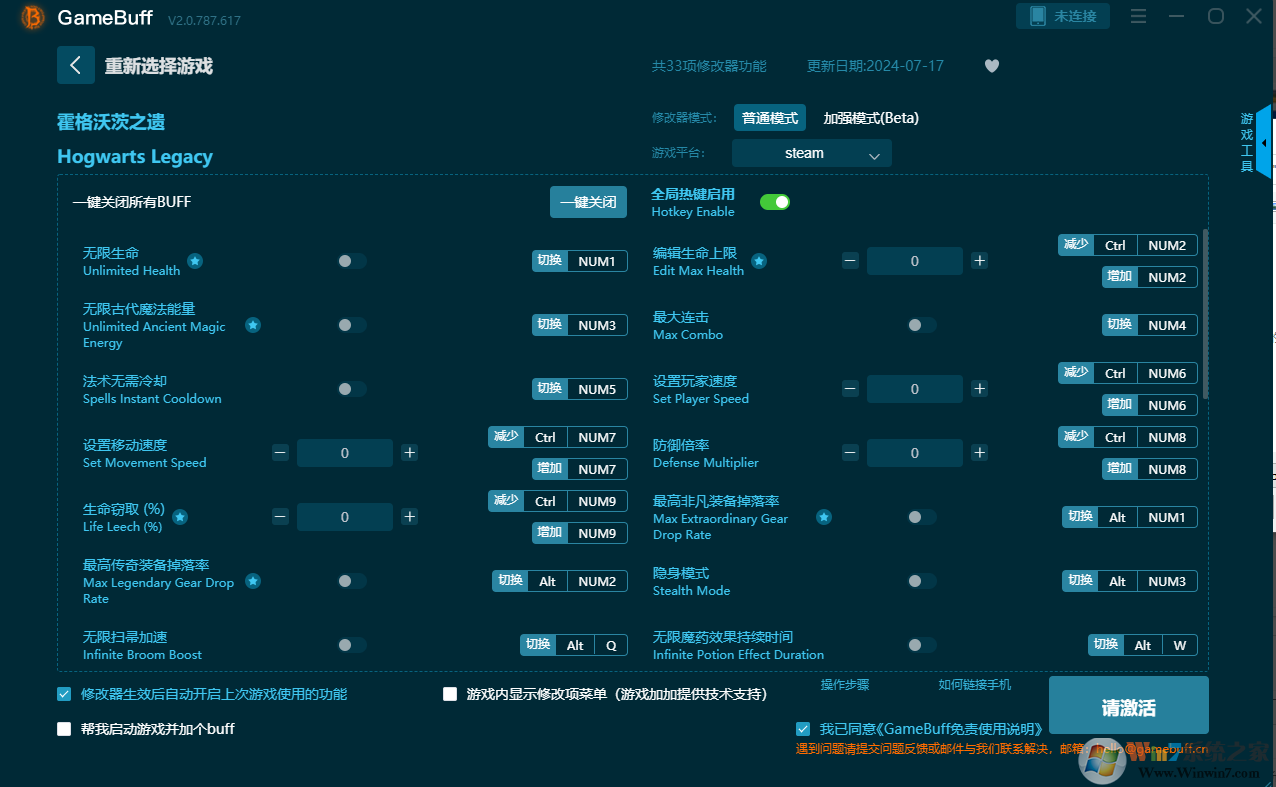The image size is (1276, 787).
Task: Toggle Unlimited Ancient Magic Energy switch
Action: click(x=352, y=325)
